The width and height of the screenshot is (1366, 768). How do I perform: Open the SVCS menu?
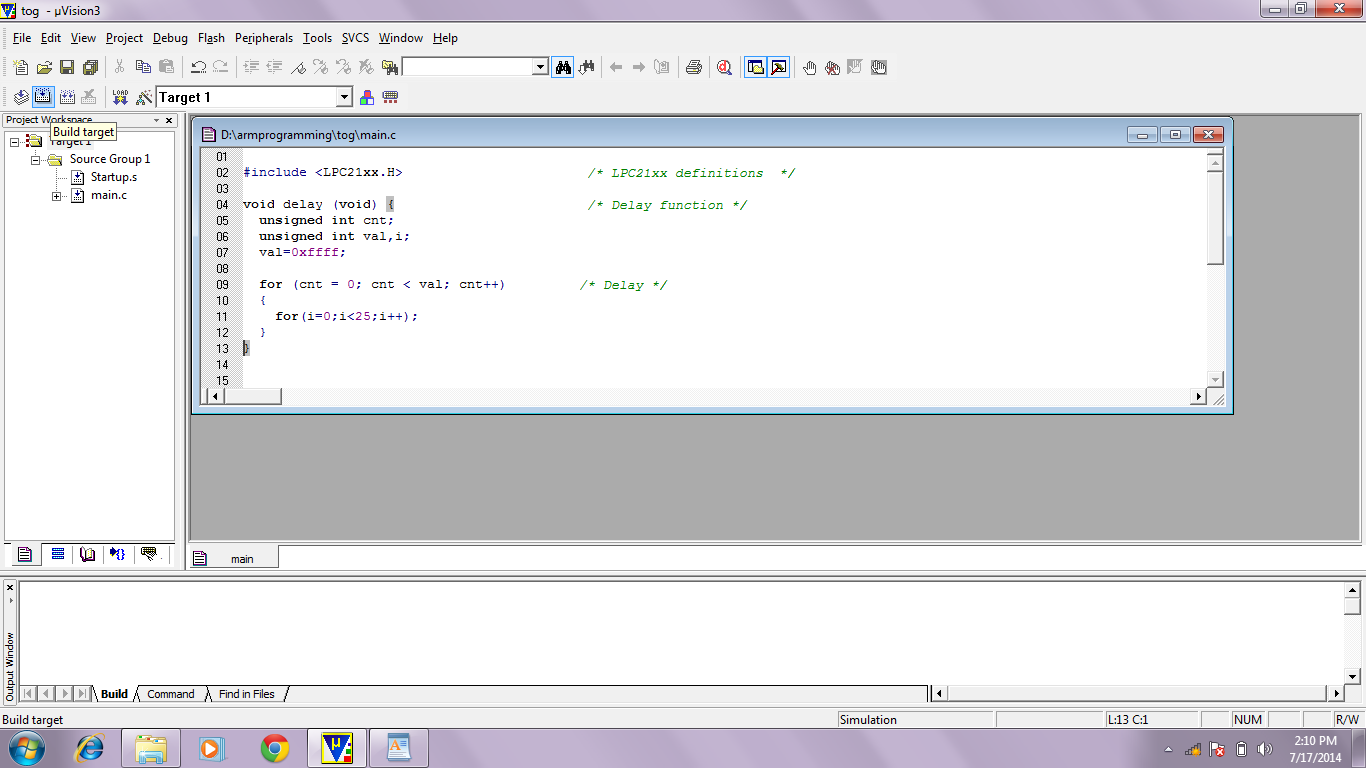click(355, 38)
